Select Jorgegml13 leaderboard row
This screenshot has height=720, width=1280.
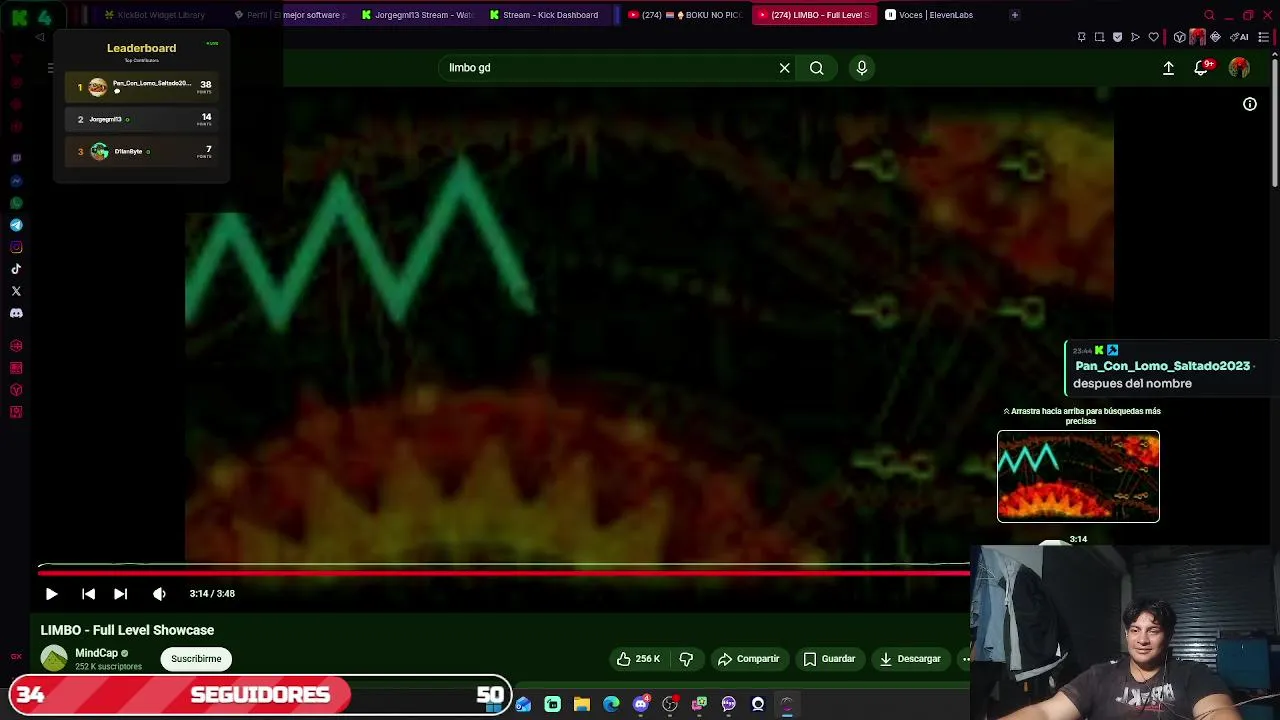coord(141,119)
